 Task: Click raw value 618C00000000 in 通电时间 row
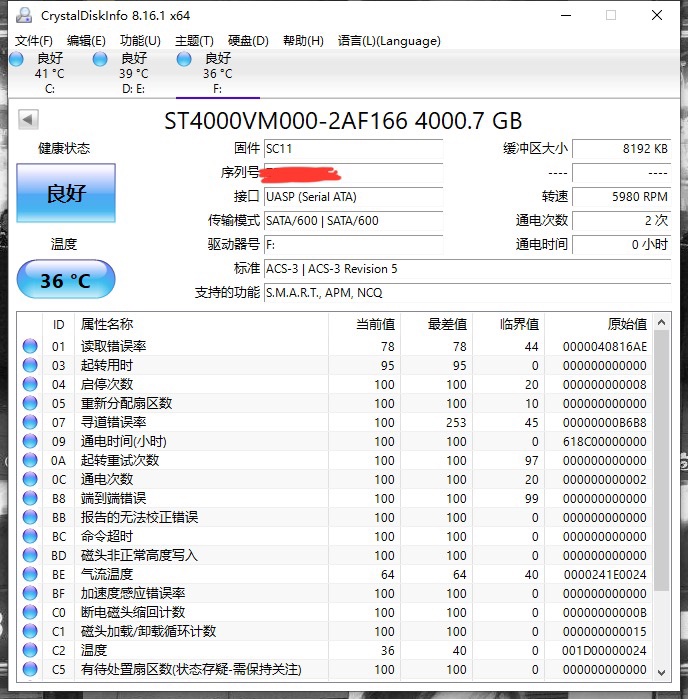coord(605,441)
